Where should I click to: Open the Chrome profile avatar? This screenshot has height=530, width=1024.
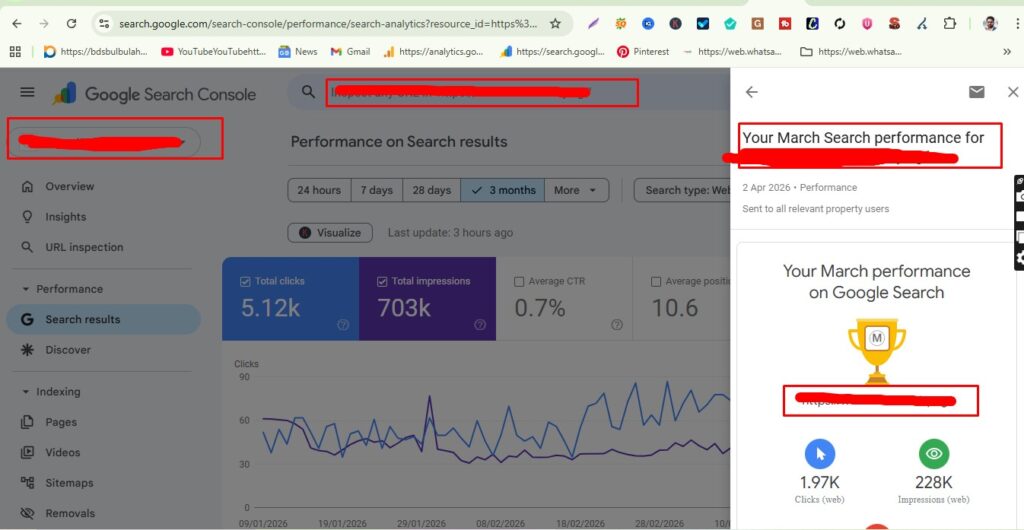pyautogui.click(x=990, y=24)
